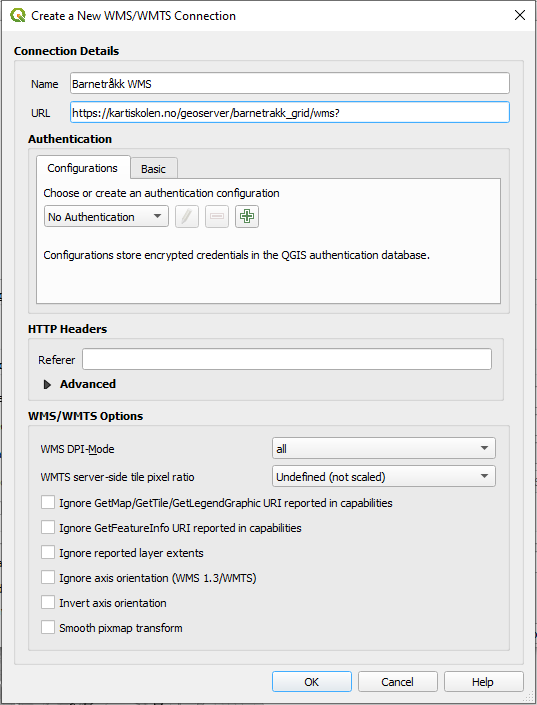Image resolution: width=537 pixels, height=705 pixels.
Task: Switch to the Basic authentication tab
Action: [x=153, y=169]
